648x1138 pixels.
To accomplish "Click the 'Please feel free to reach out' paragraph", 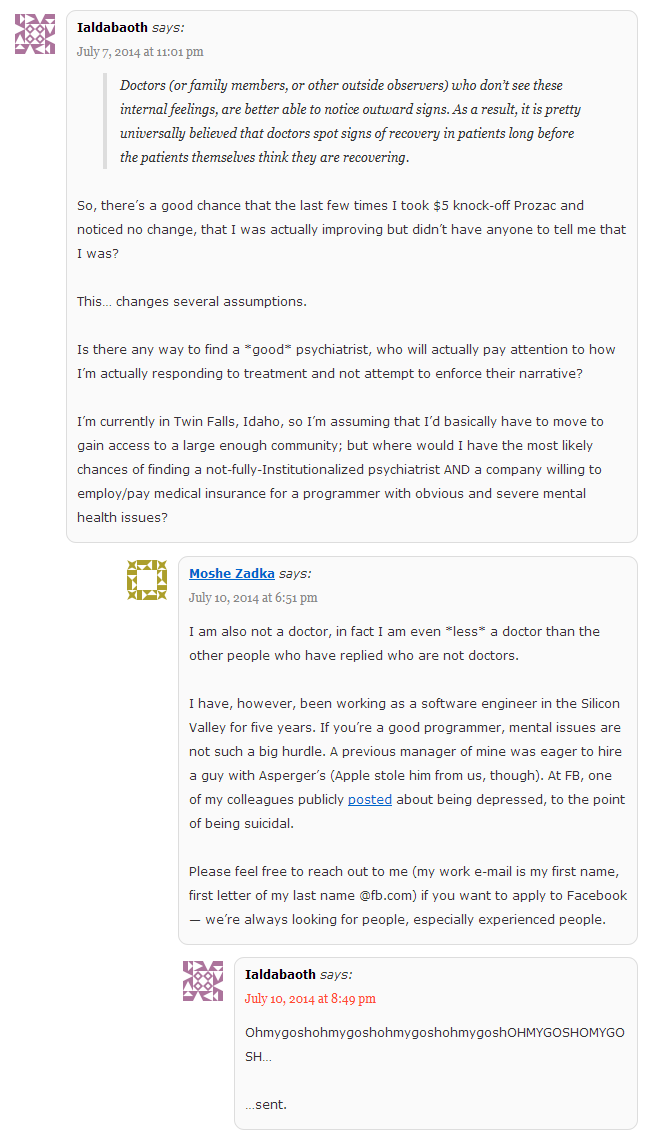I will [408, 895].
